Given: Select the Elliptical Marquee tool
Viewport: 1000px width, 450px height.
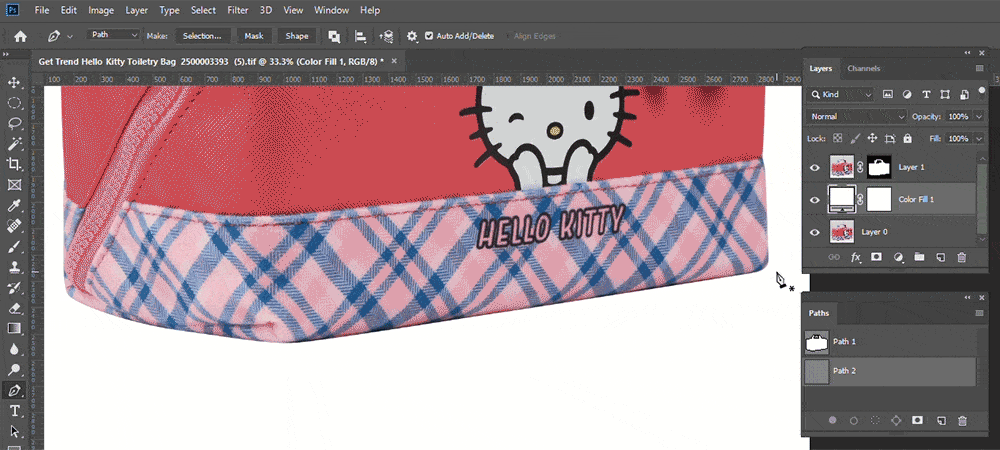Looking at the screenshot, I should coord(14,103).
